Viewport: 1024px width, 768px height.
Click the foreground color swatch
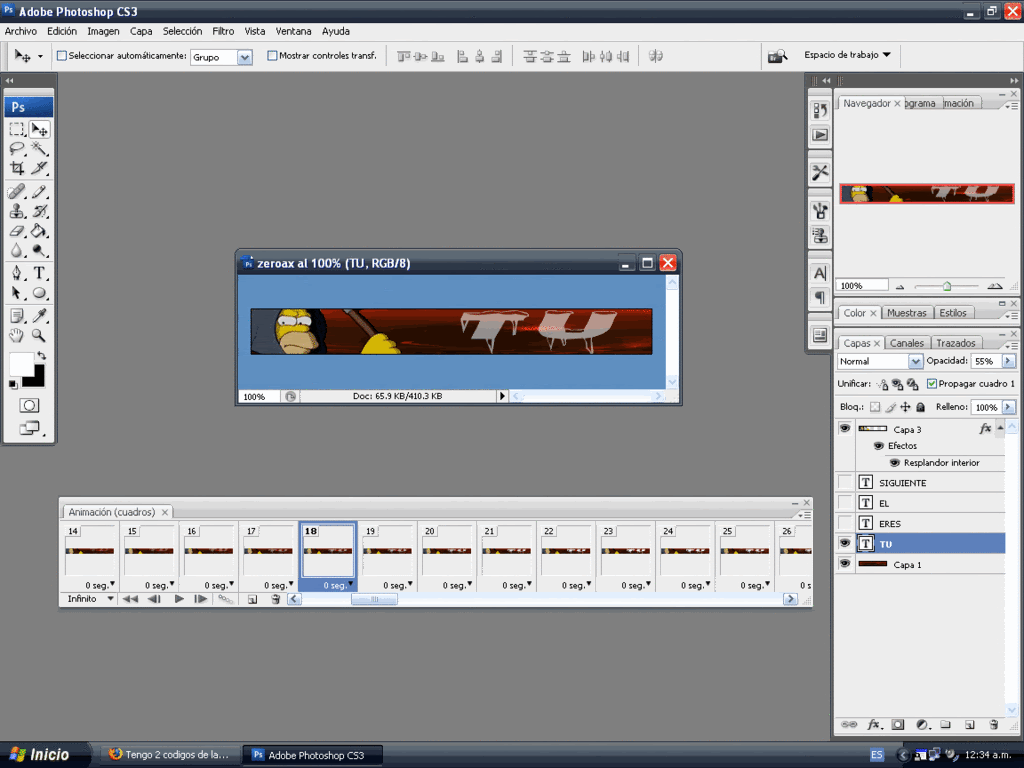pyautogui.click(x=21, y=363)
